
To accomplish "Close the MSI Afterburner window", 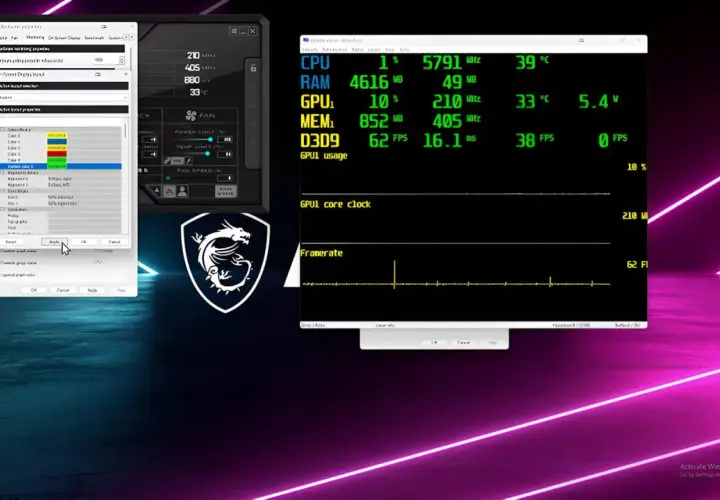I will tap(253, 31).
